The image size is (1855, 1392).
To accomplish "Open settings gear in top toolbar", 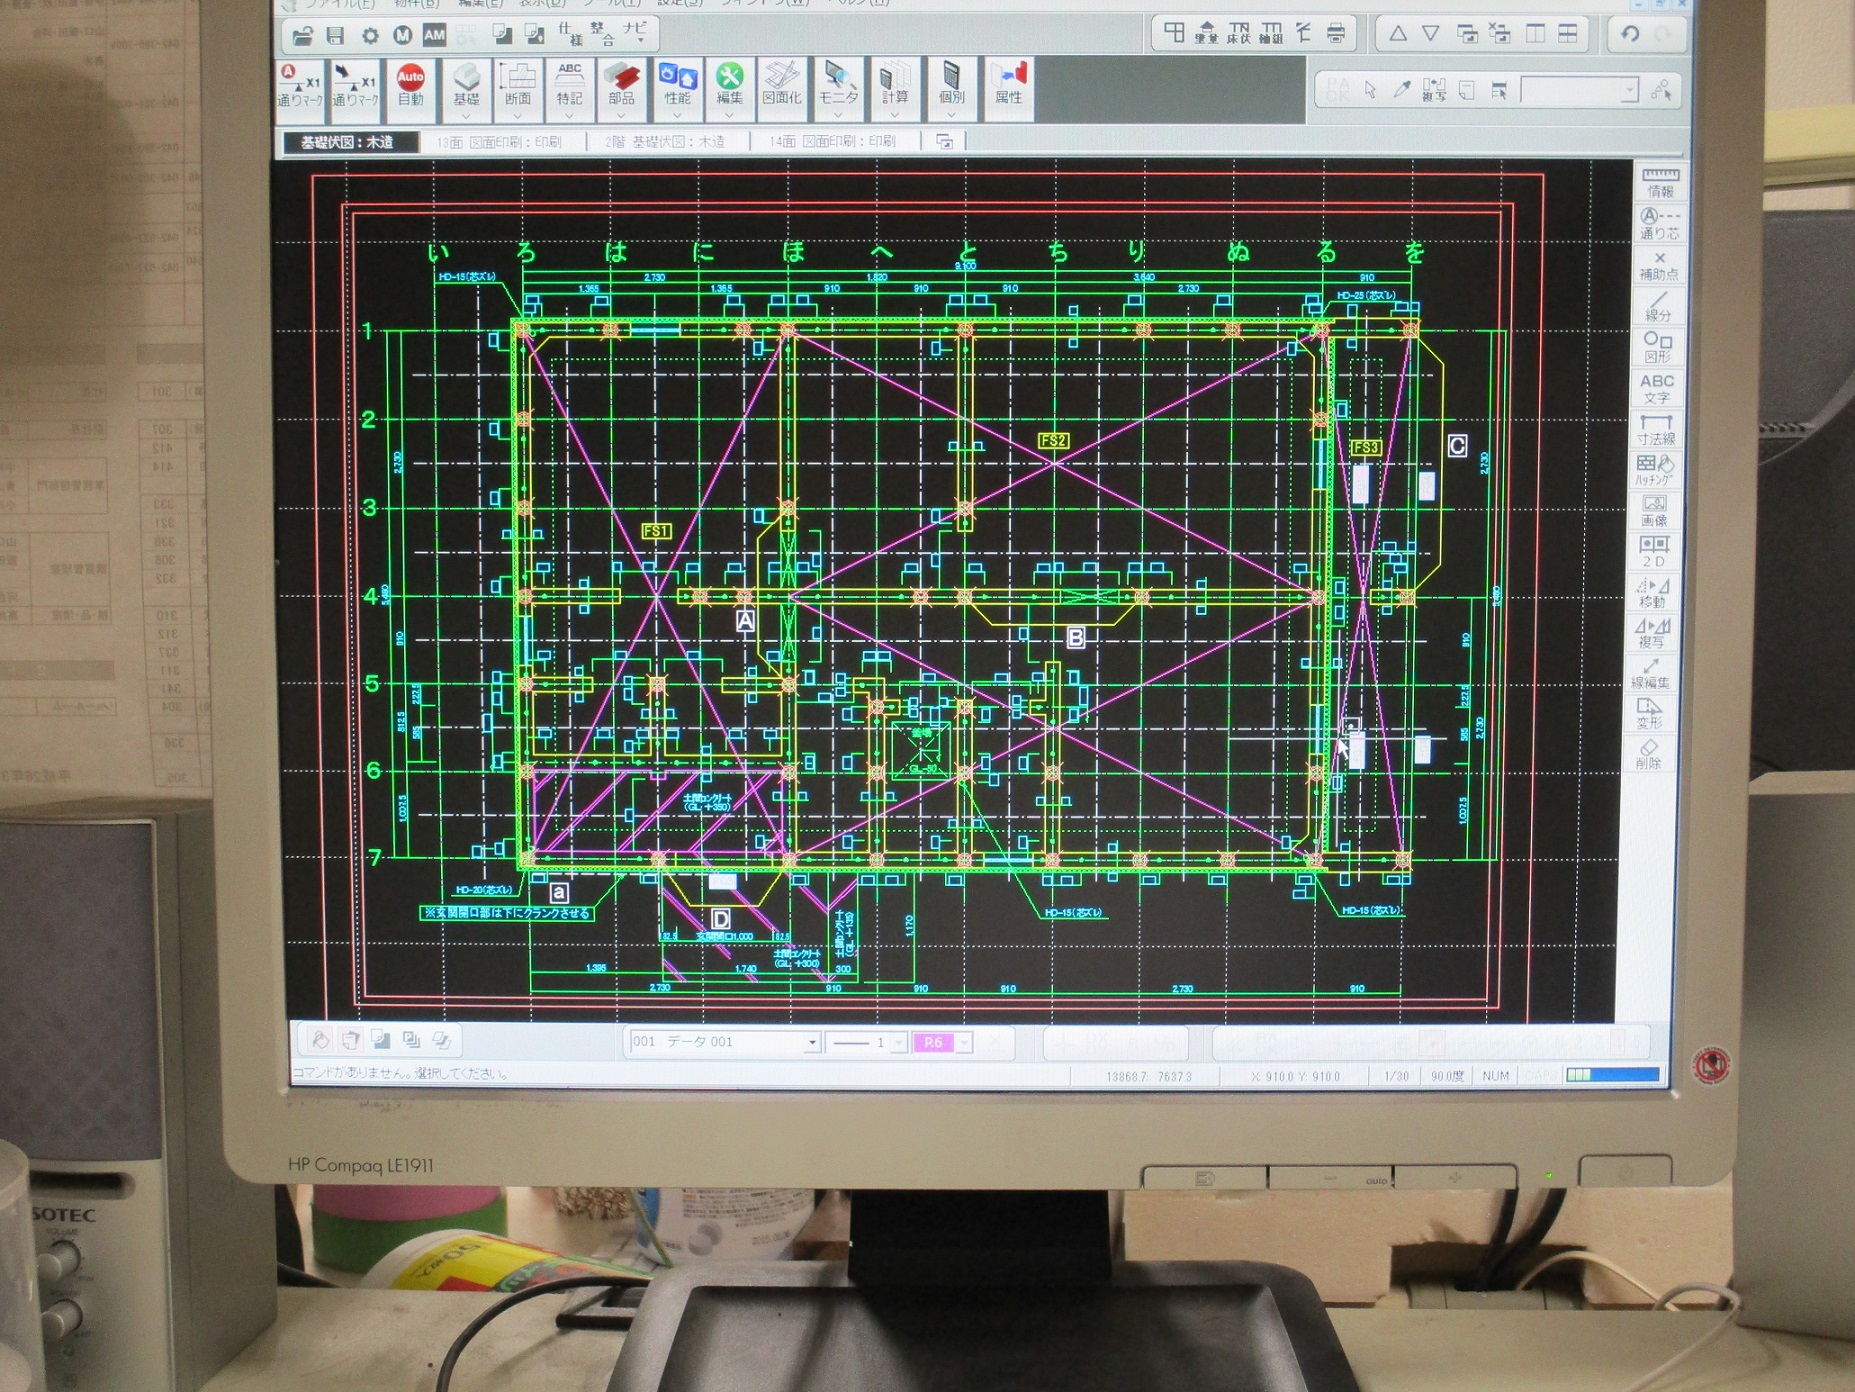I will tap(370, 37).
